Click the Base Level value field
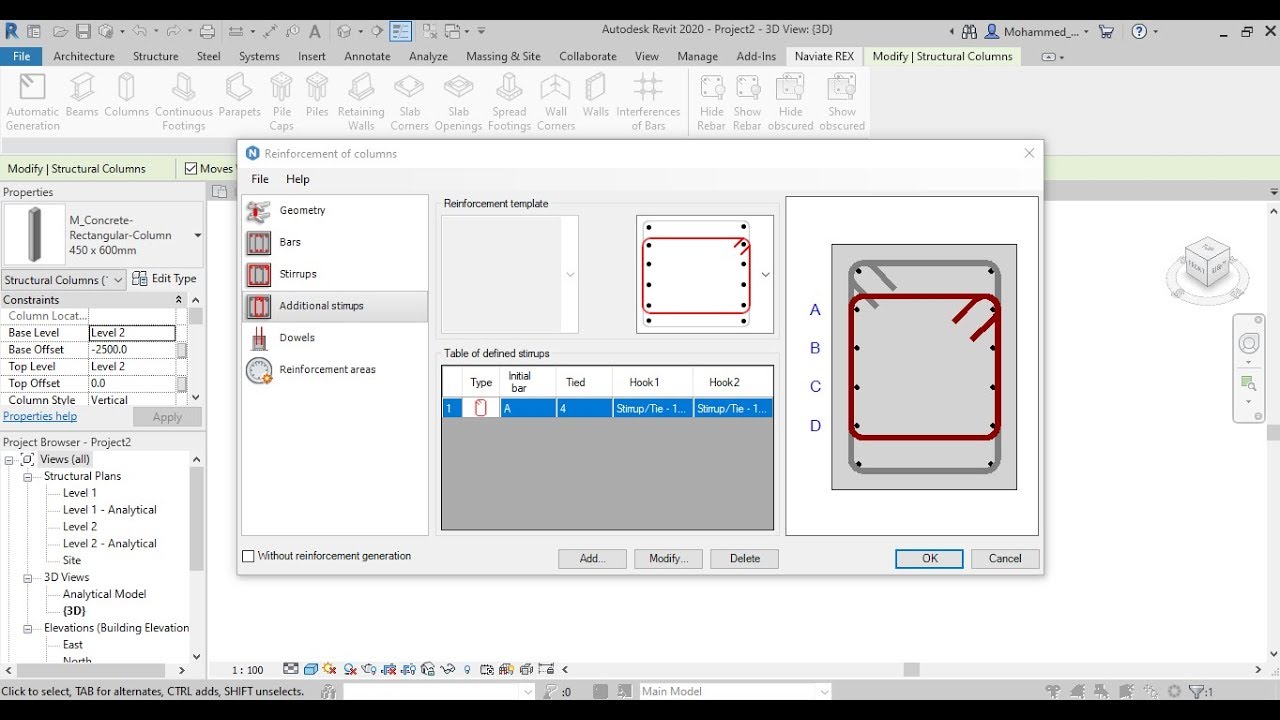 point(132,333)
